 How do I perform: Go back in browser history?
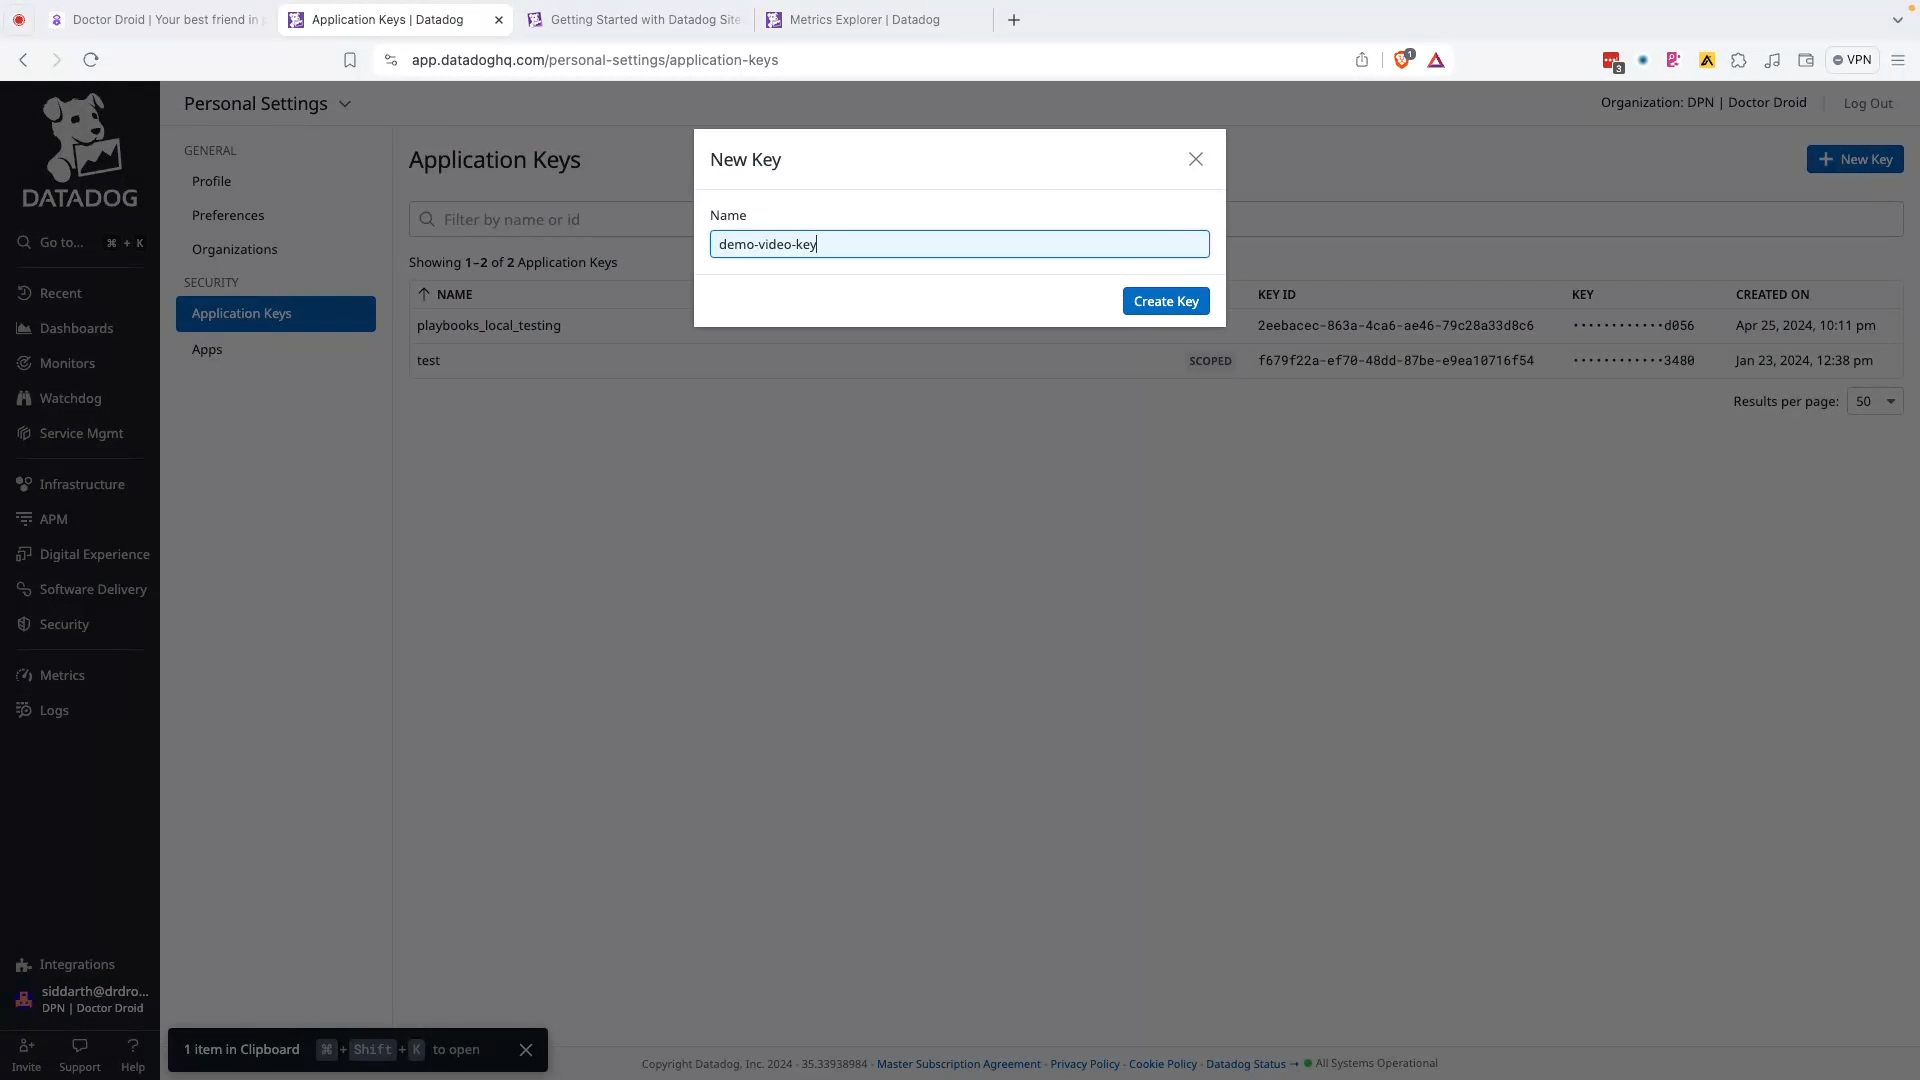24,60
